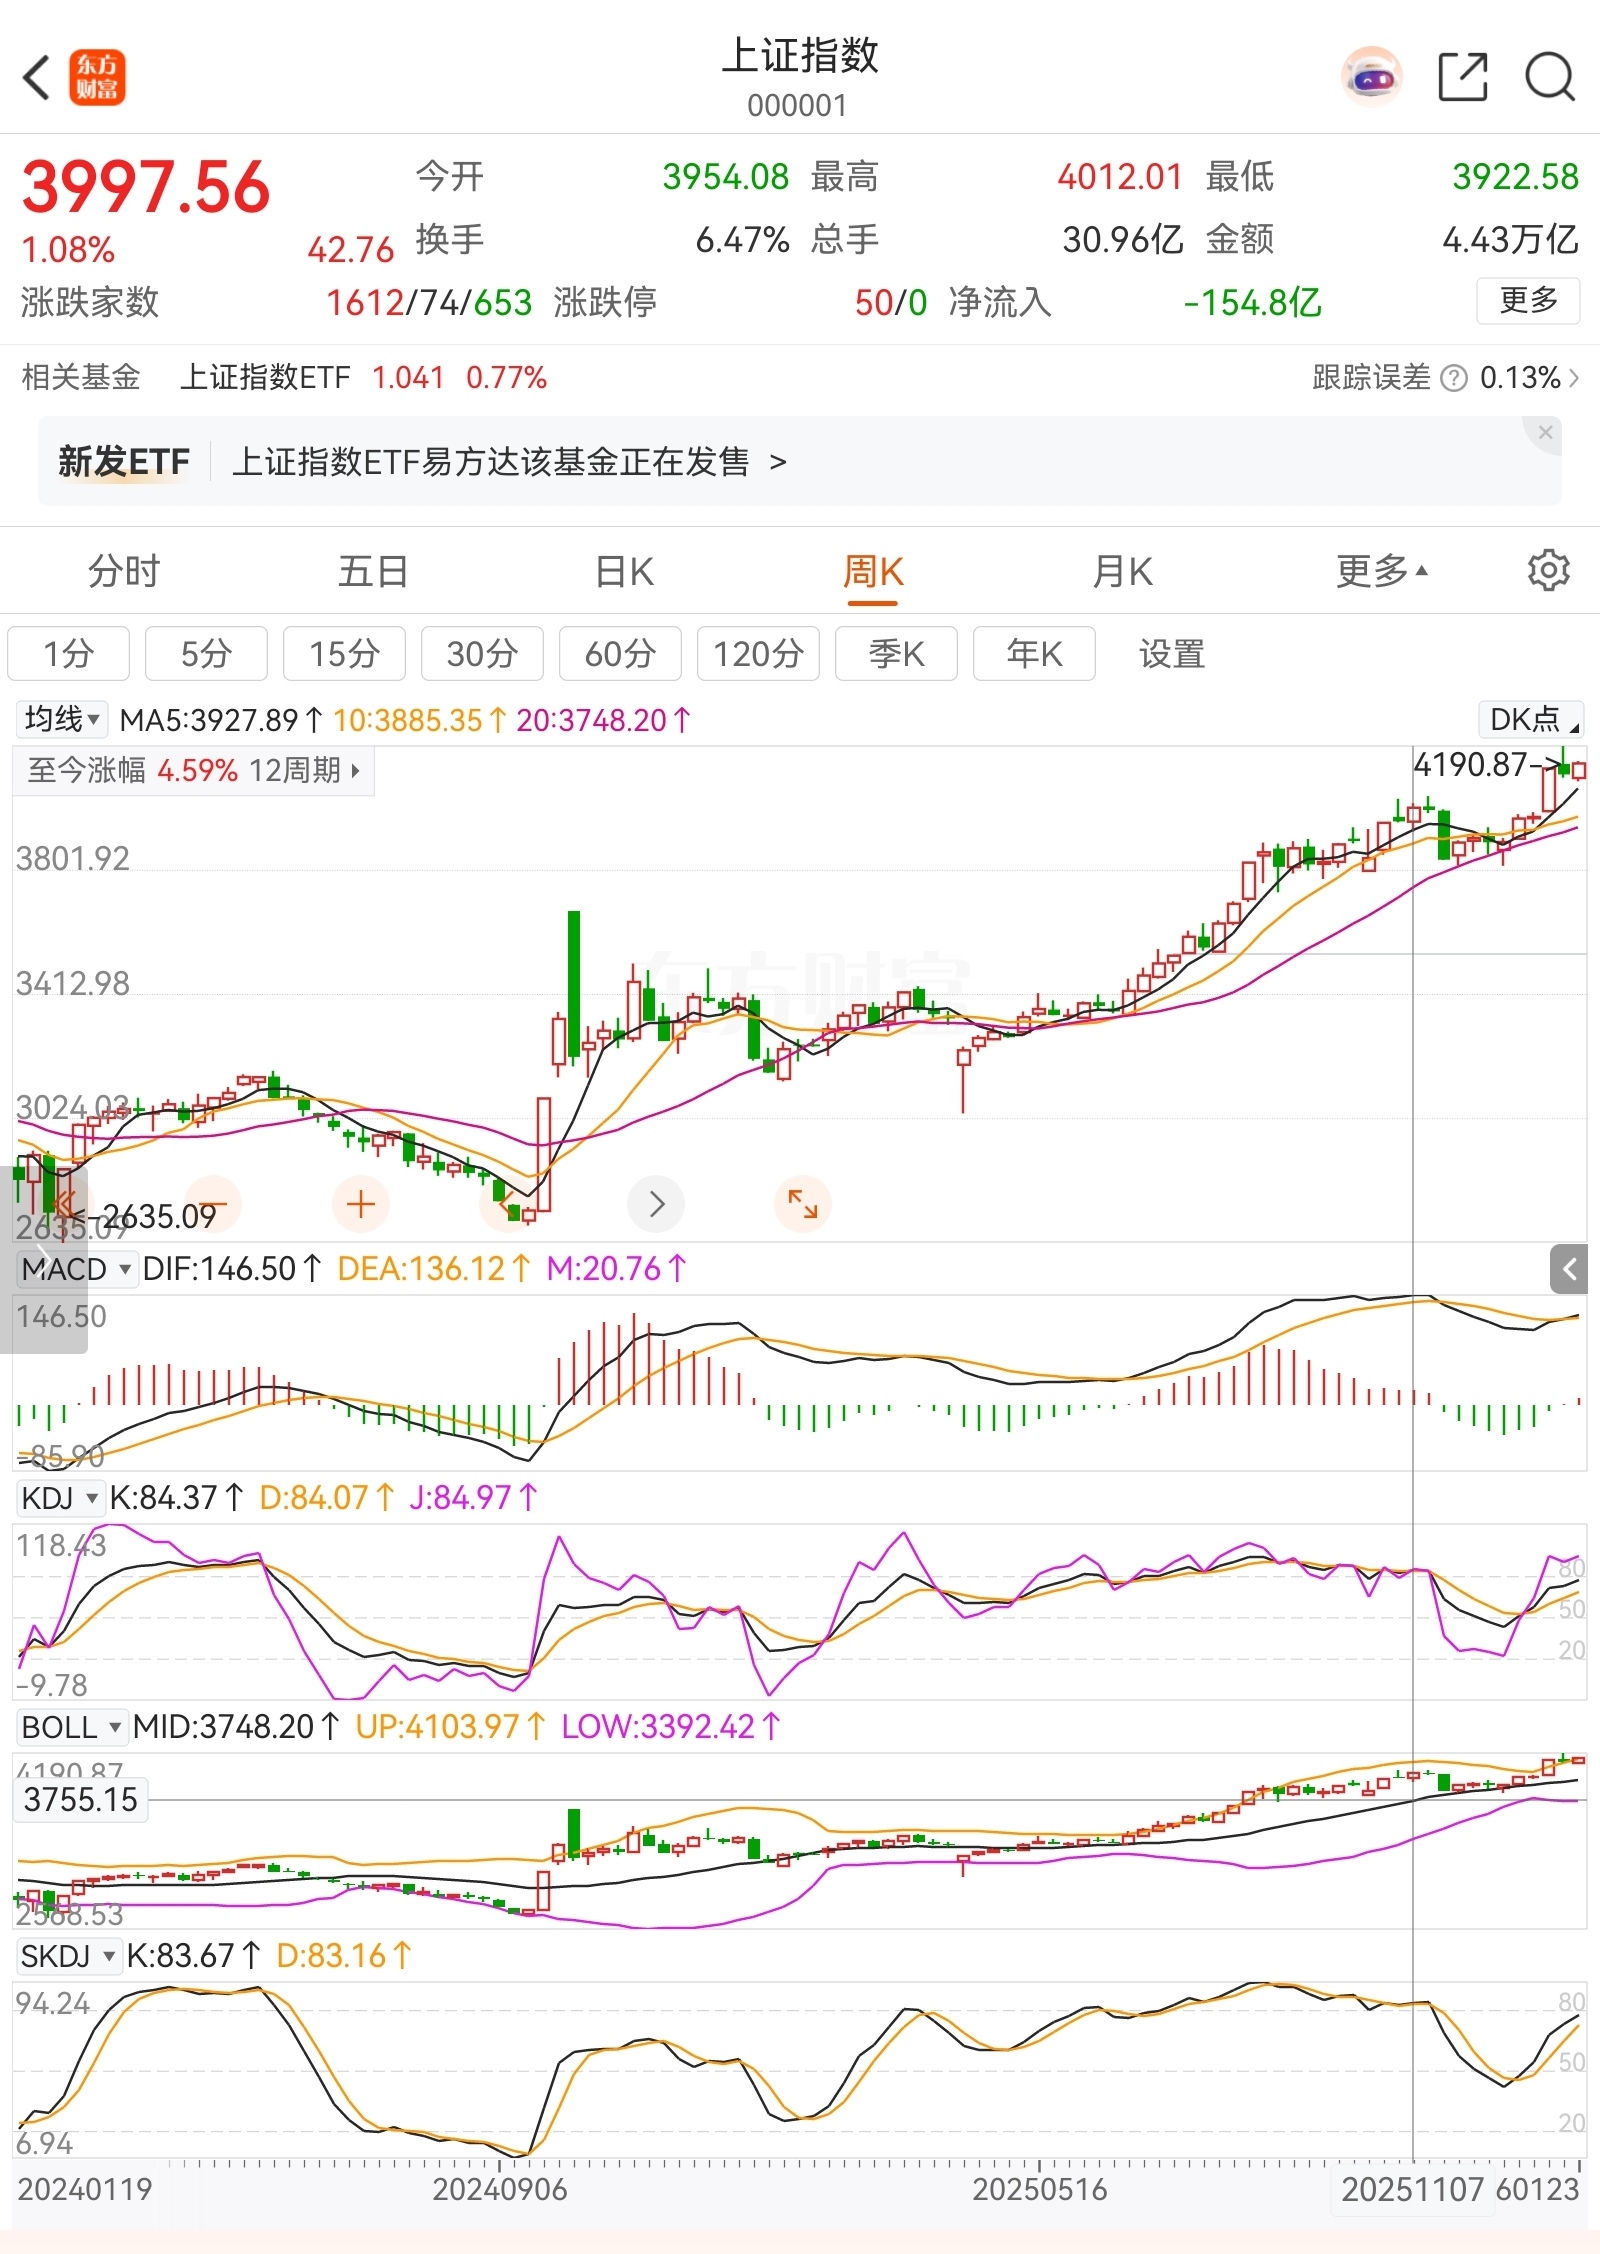Open the MACD indicator dropdown
1600x2254 pixels.
77,1269
